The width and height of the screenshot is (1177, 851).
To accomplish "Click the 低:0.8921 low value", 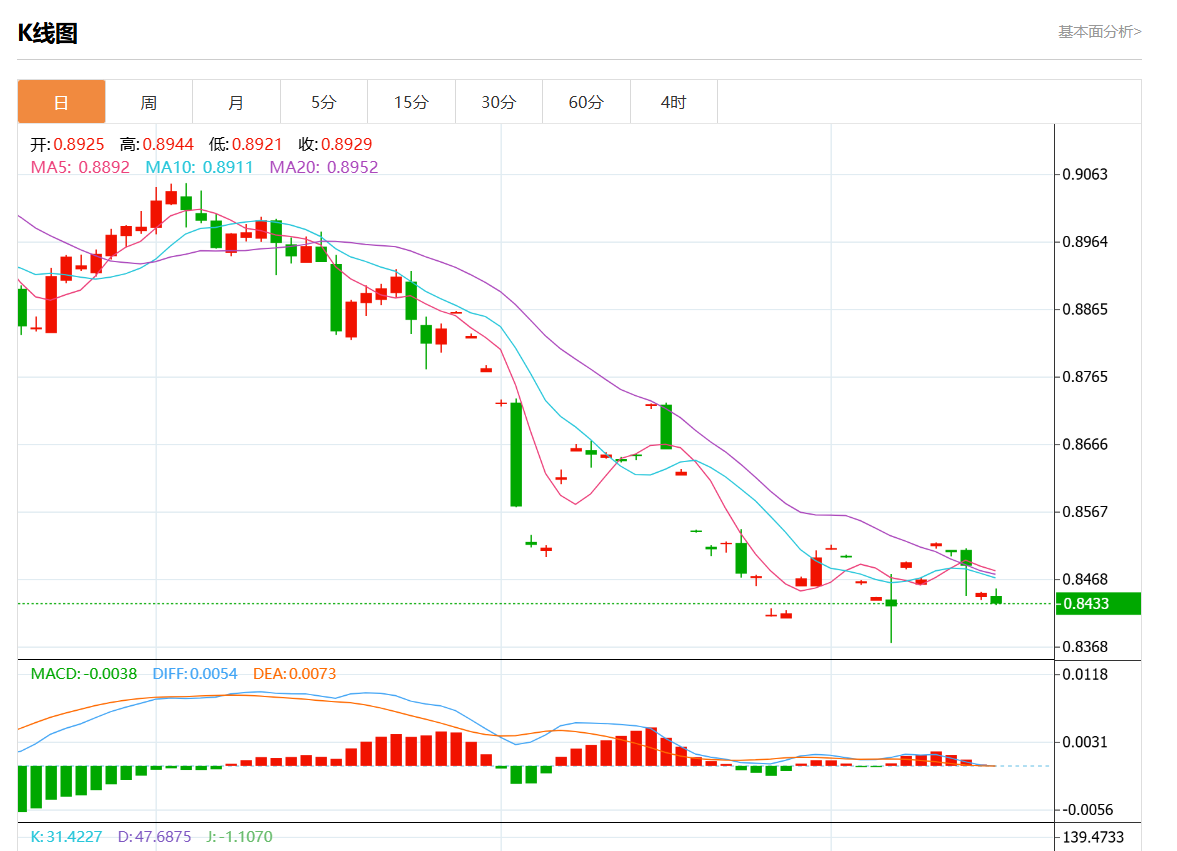I will [245, 144].
